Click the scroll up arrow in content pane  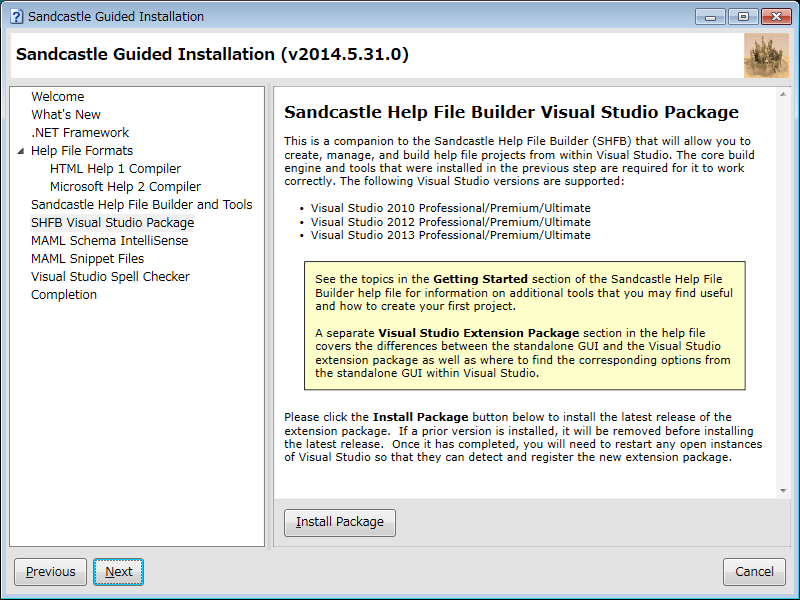pos(783,94)
